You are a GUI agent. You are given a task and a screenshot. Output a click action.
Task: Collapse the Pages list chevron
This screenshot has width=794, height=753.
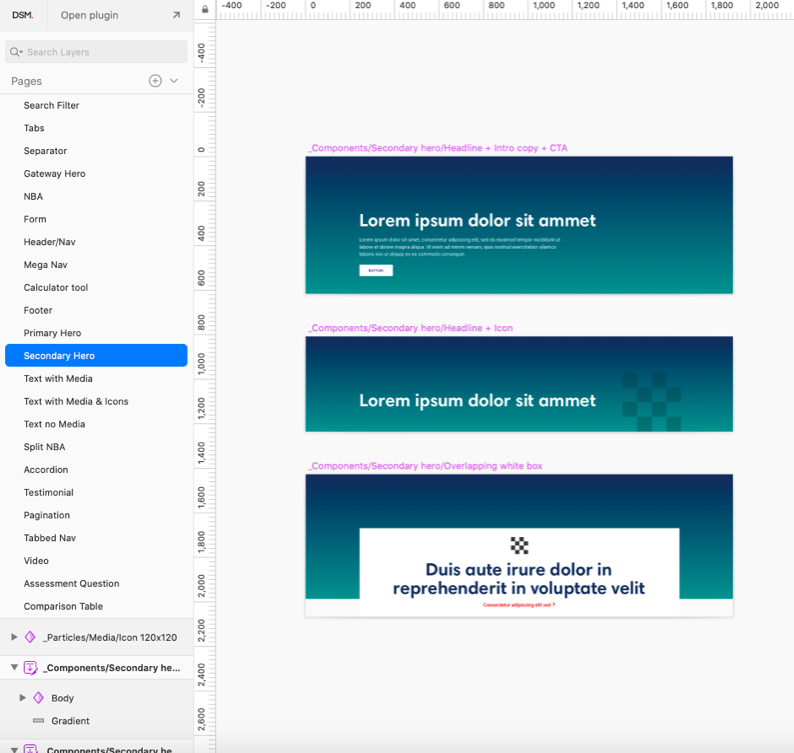coord(174,81)
